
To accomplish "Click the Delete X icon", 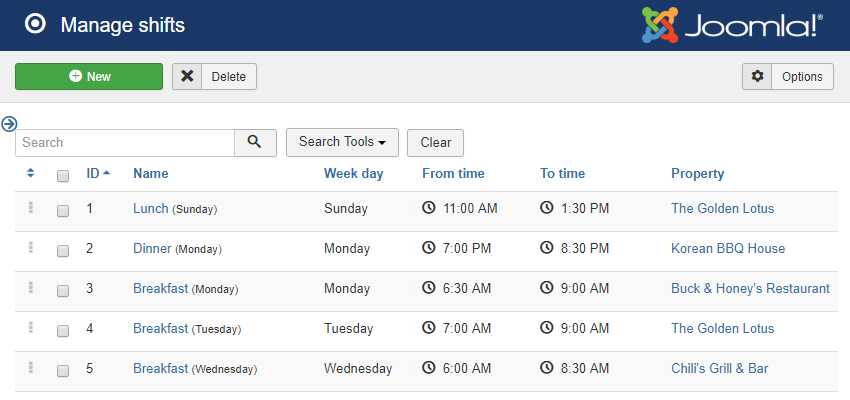I will (x=187, y=77).
